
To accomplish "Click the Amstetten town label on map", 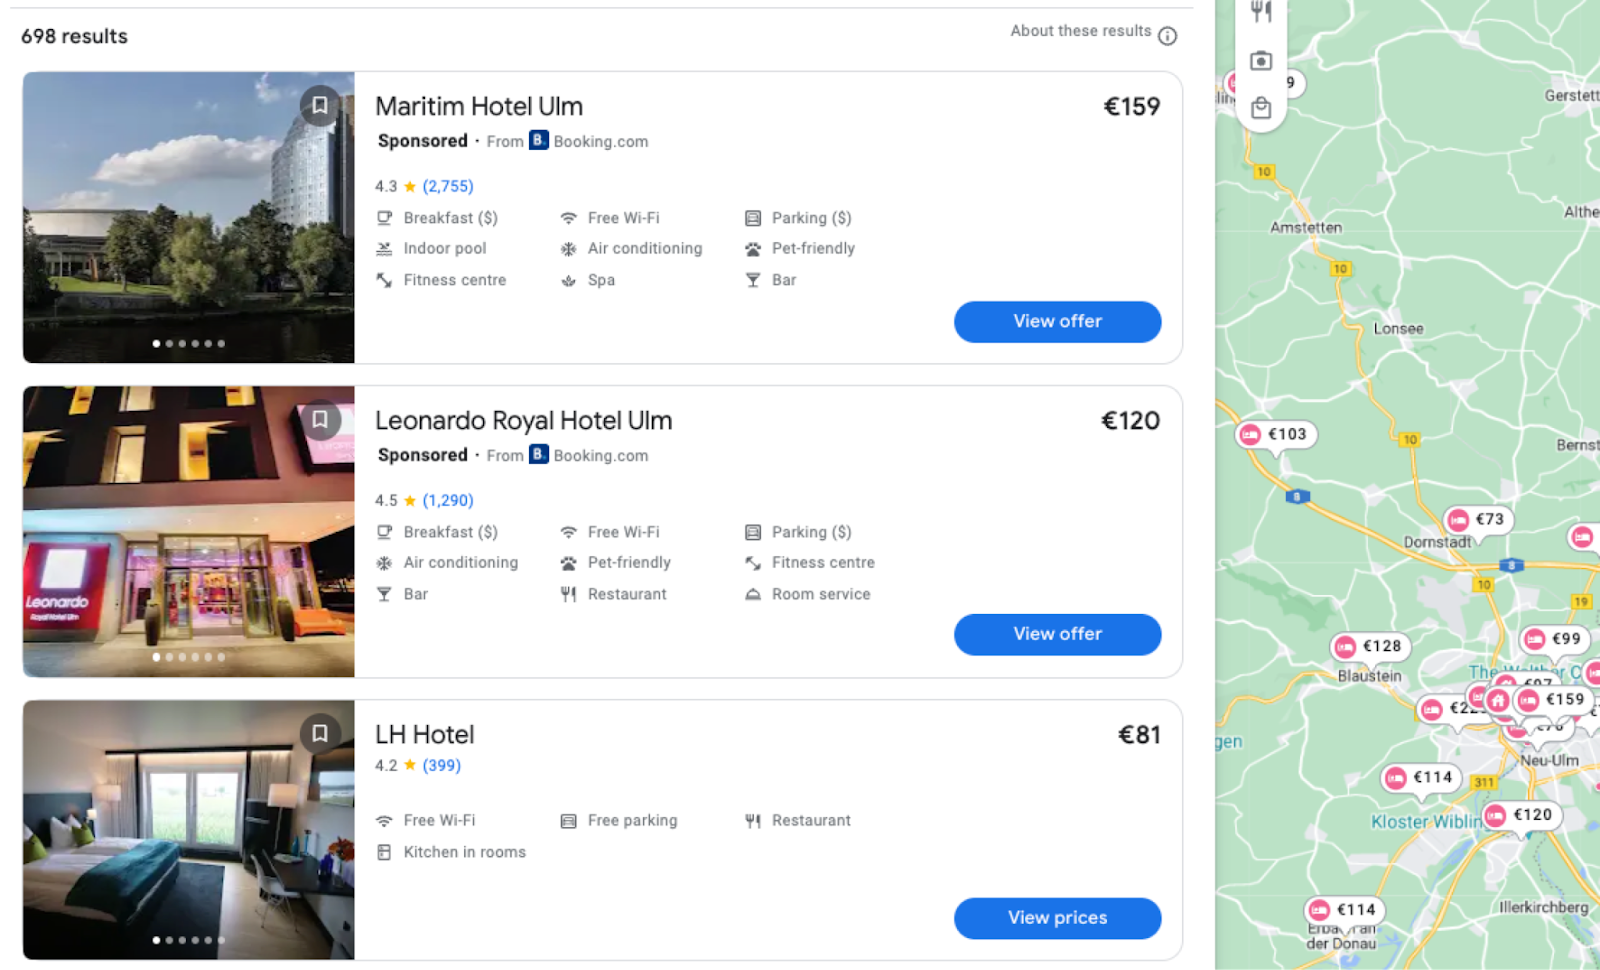I will point(1306,227).
